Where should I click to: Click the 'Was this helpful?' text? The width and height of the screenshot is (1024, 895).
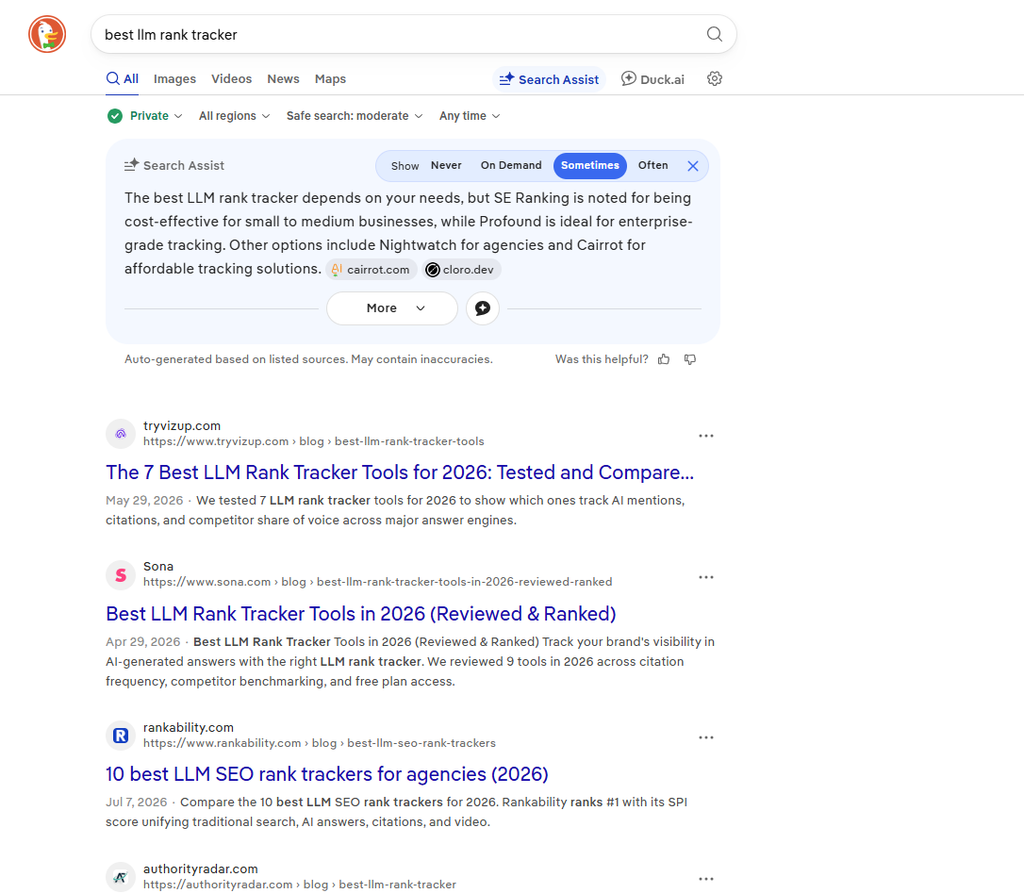(601, 359)
